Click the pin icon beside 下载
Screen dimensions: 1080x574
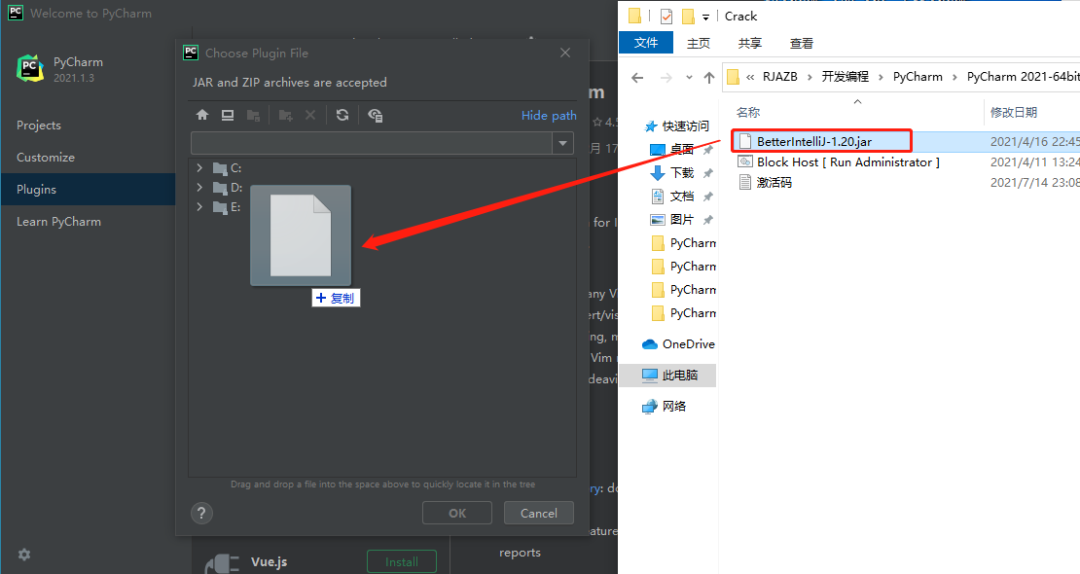point(707,173)
